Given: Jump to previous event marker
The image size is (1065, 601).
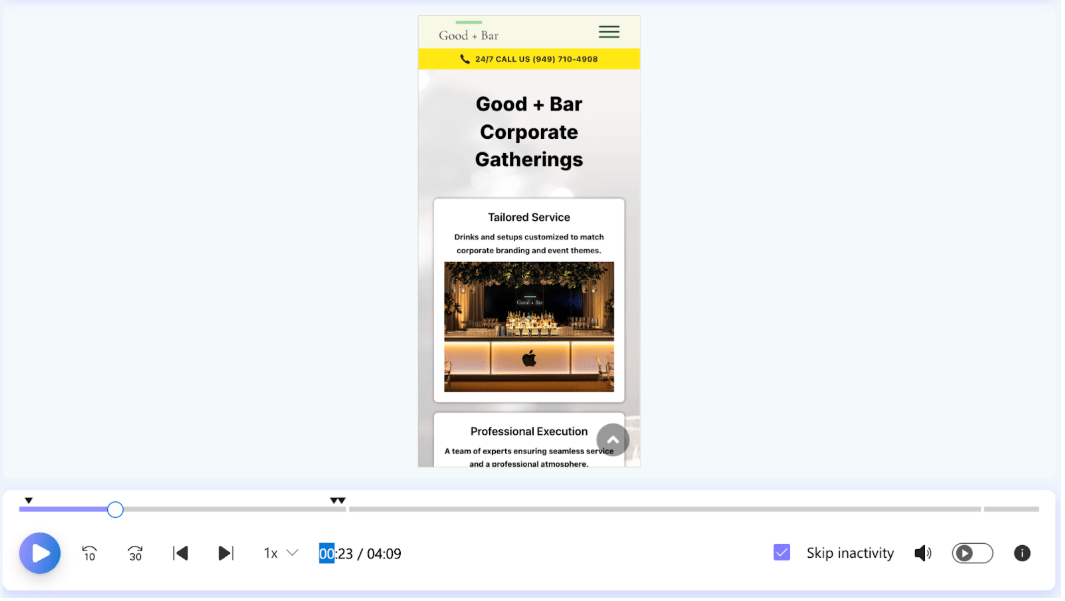Looking at the screenshot, I should coord(180,553).
